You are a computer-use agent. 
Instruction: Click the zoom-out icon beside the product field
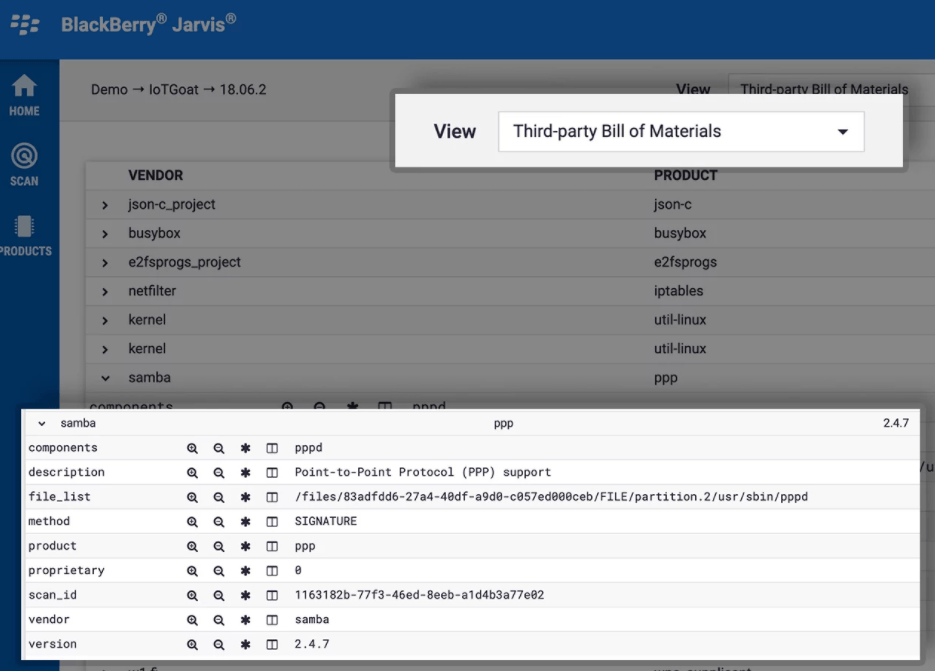219,546
